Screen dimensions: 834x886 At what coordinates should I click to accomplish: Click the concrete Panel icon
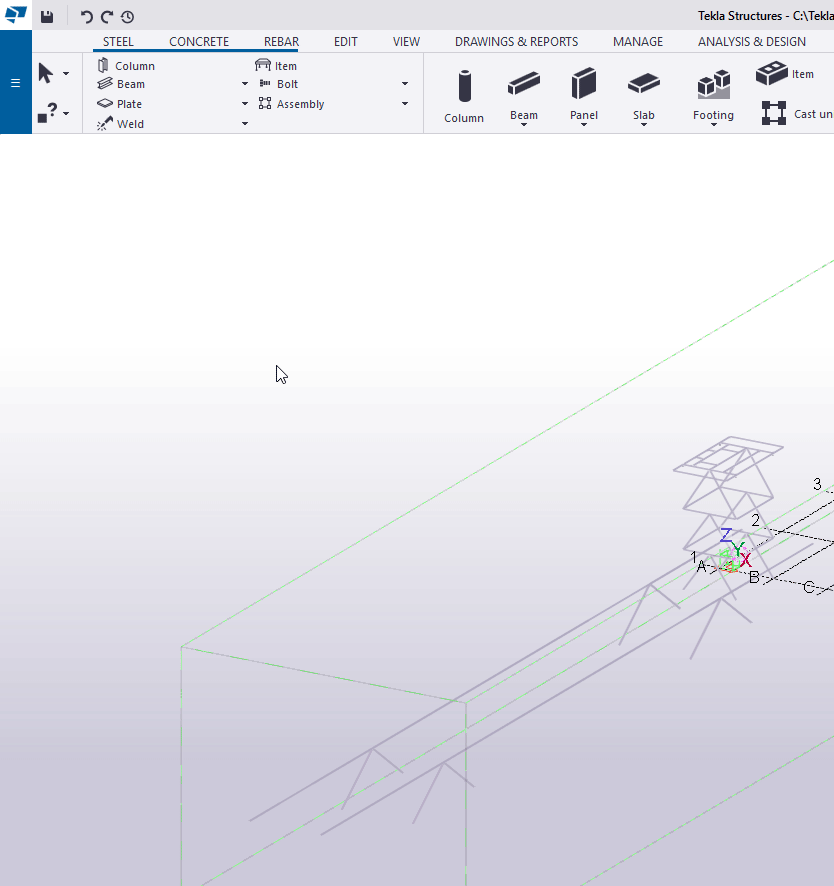[x=584, y=83]
